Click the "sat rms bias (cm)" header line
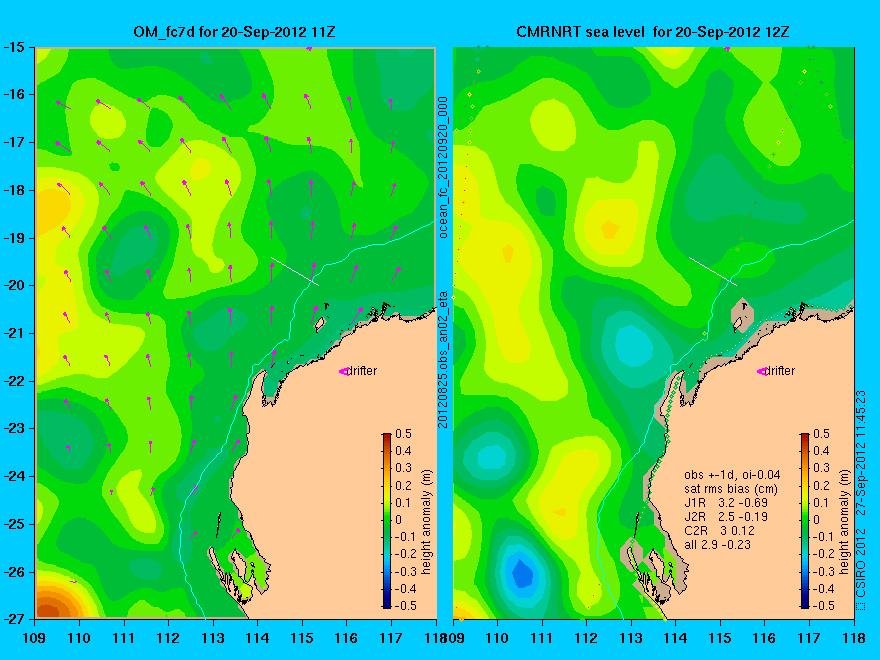The image size is (880, 660). 731,489
